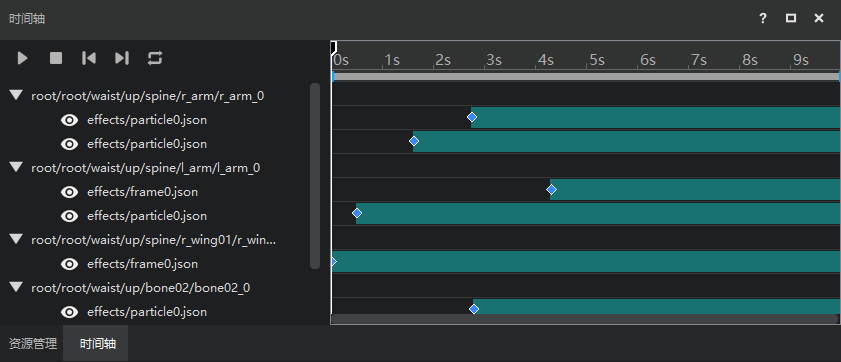Screen dimensions: 841x362
Task: Stop playback using the square stop icon
Action: tap(56, 58)
